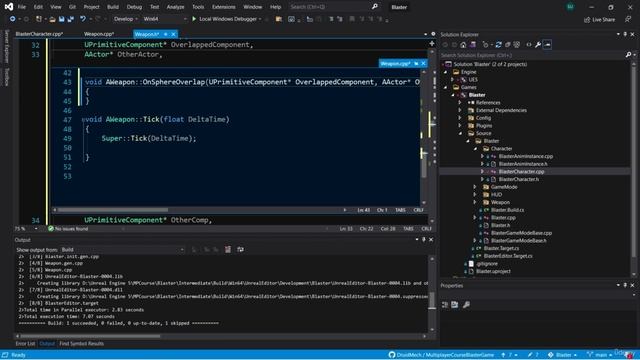The width and height of the screenshot is (640, 360).
Task: Click the Alphabetical sort icon in Properties
Action: 455,304
